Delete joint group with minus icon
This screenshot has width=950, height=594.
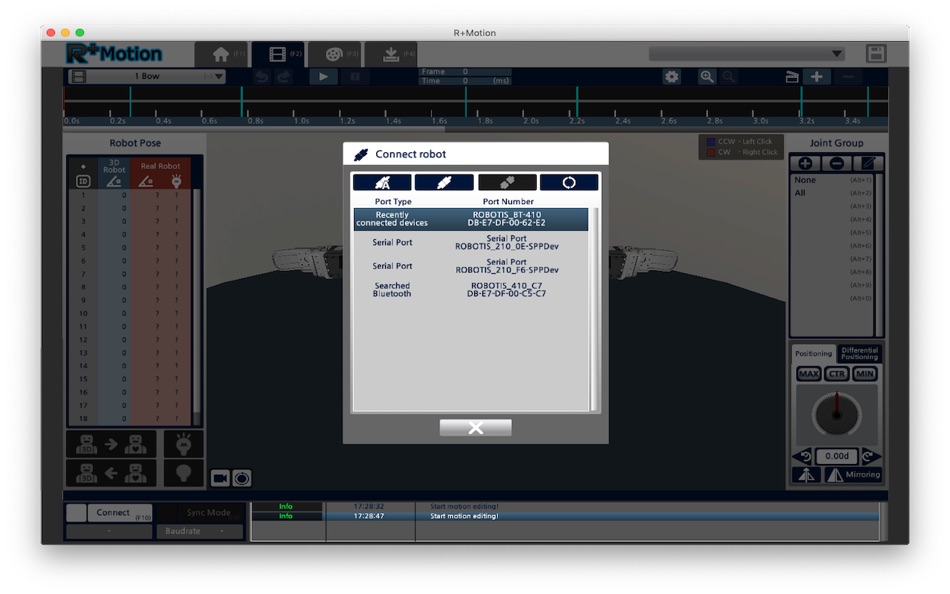point(837,164)
